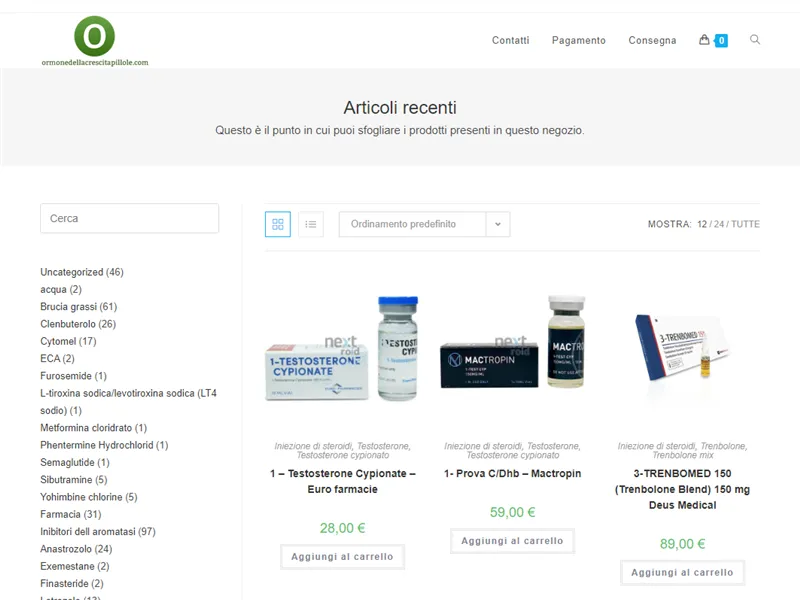This screenshot has width=800, height=600.
Task: Open the shopping cart bag icon
Action: click(706, 40)
